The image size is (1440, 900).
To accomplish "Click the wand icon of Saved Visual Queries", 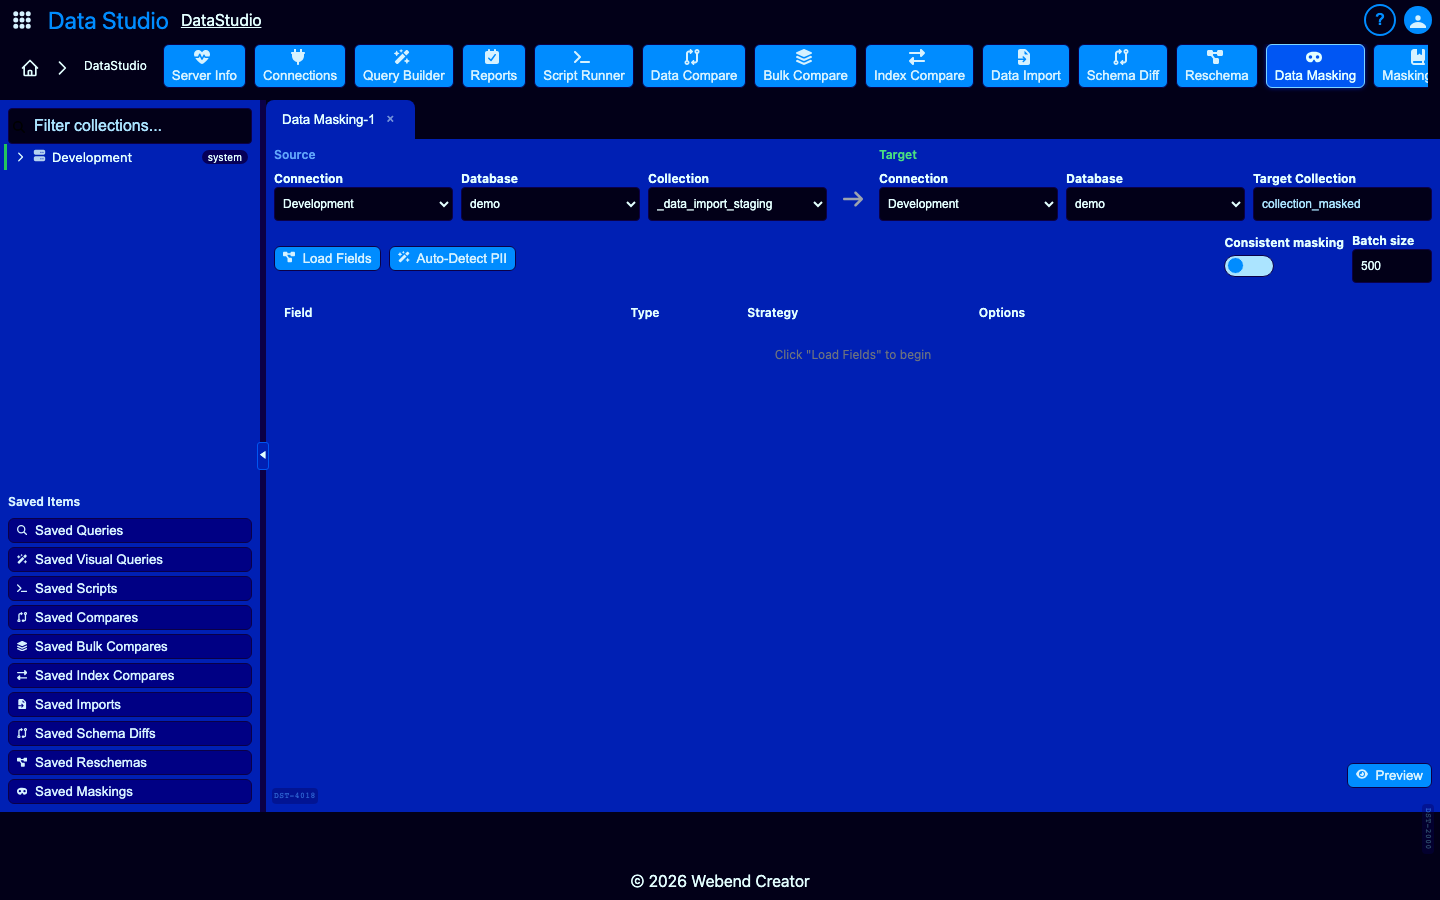I will [22, 559].
